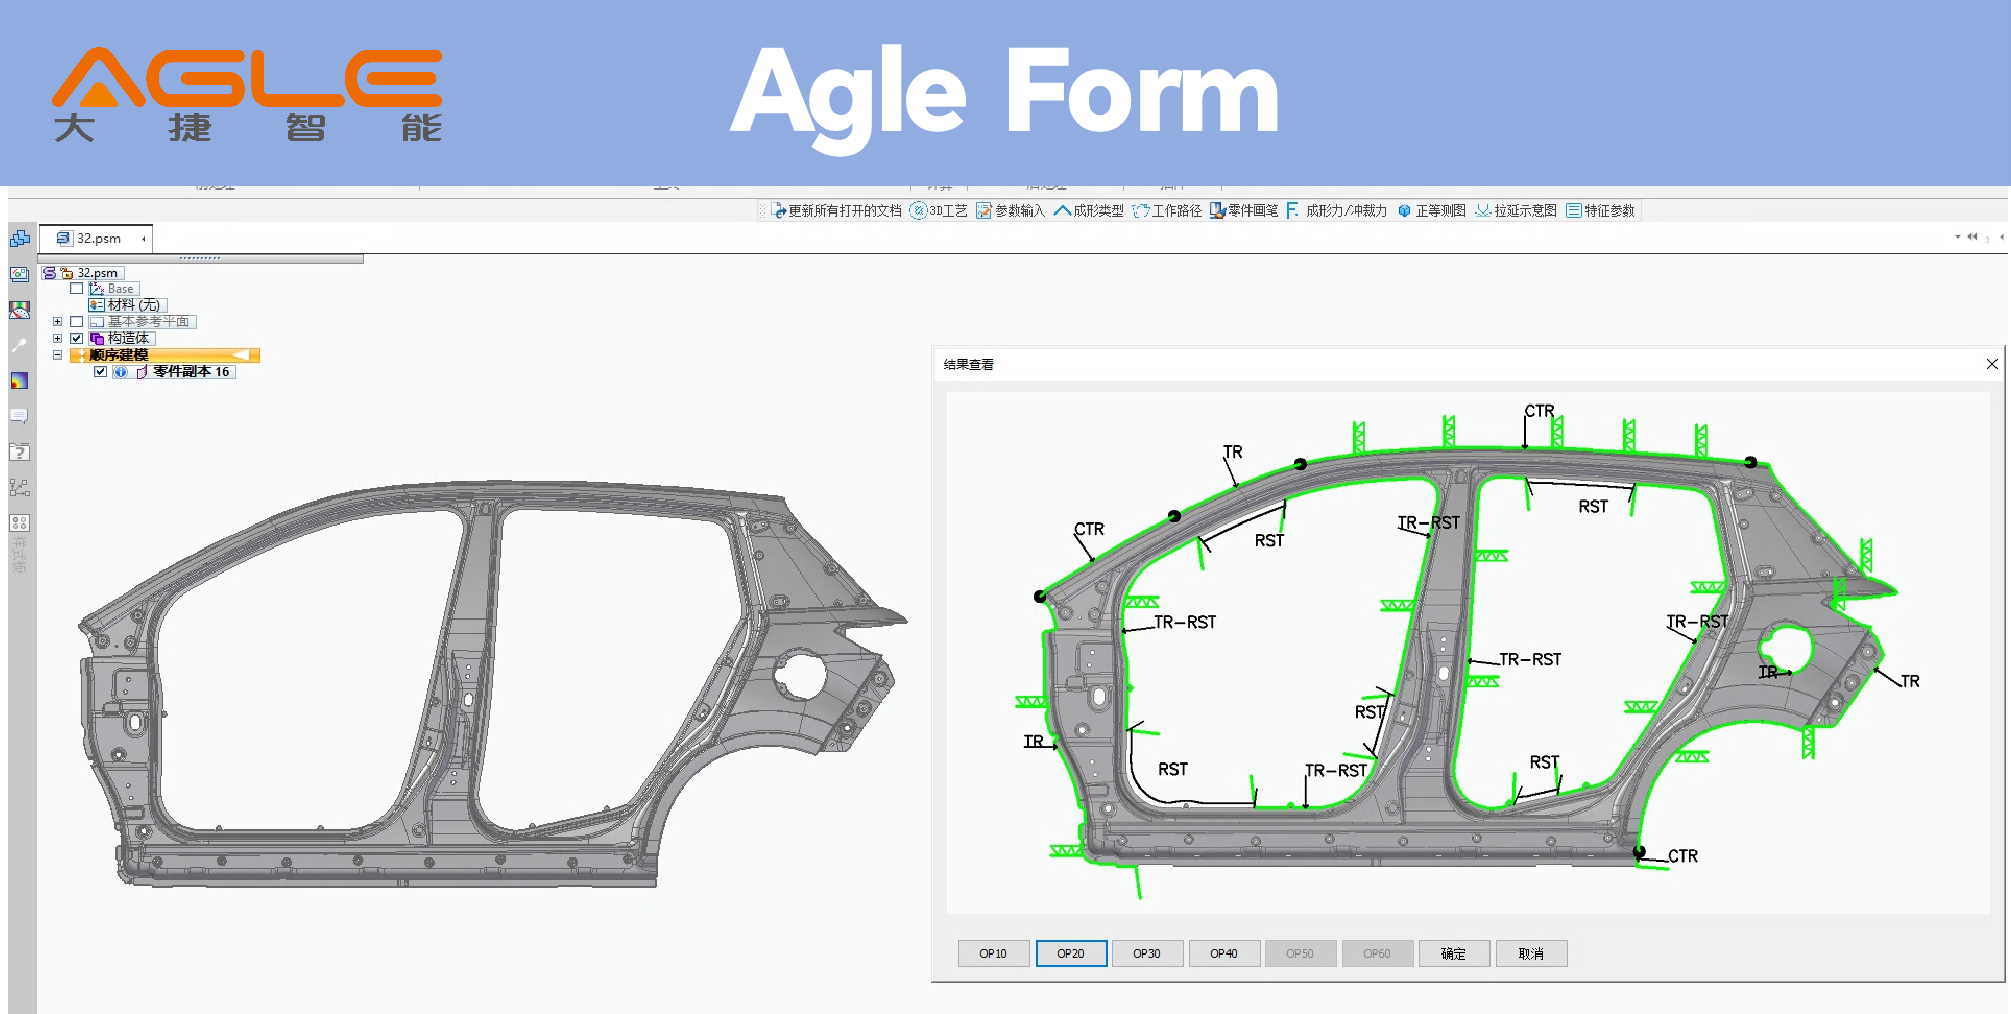Viewport: 2011px width, 1014px height.
Task: Click the 3D工艺 toolbar icon
Action: pyautogui.click(x=938, y=211)
